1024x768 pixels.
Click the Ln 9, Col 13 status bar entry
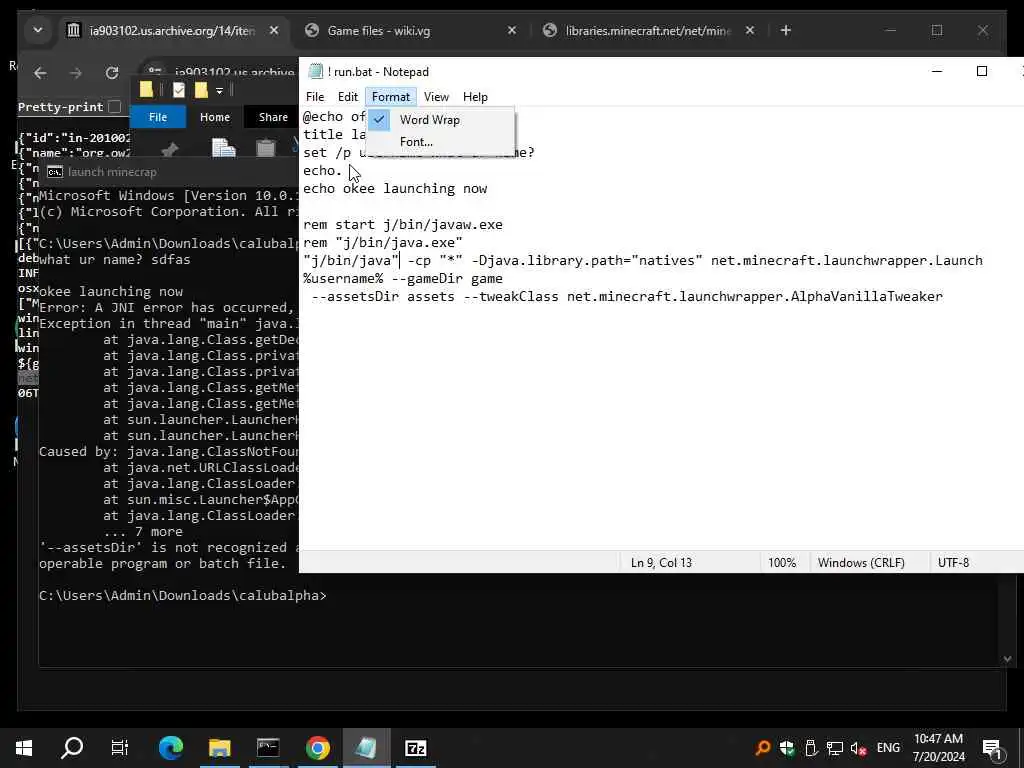661,562
